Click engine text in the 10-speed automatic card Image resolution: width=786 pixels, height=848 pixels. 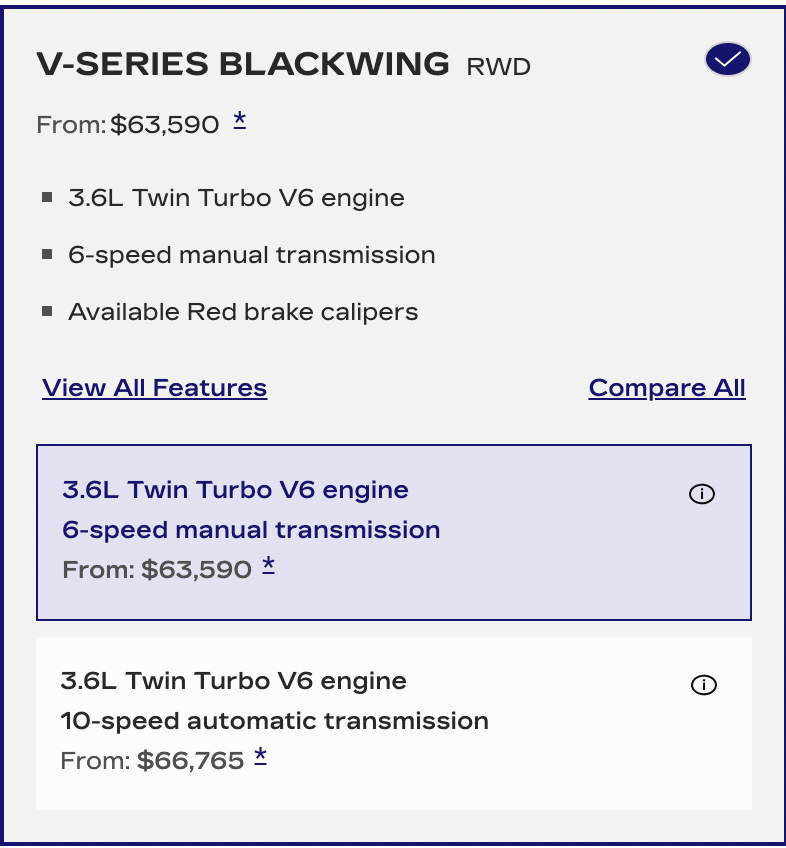(234, 682)
